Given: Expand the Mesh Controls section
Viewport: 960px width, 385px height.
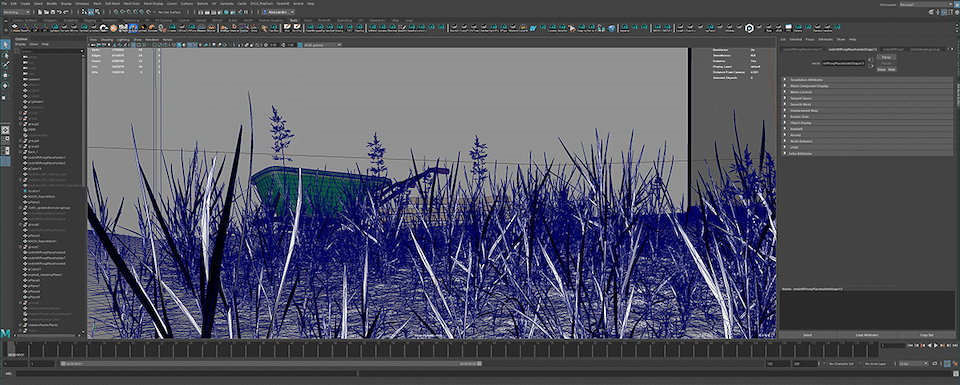Looking at the screenshot, I should tap(868, 92).
